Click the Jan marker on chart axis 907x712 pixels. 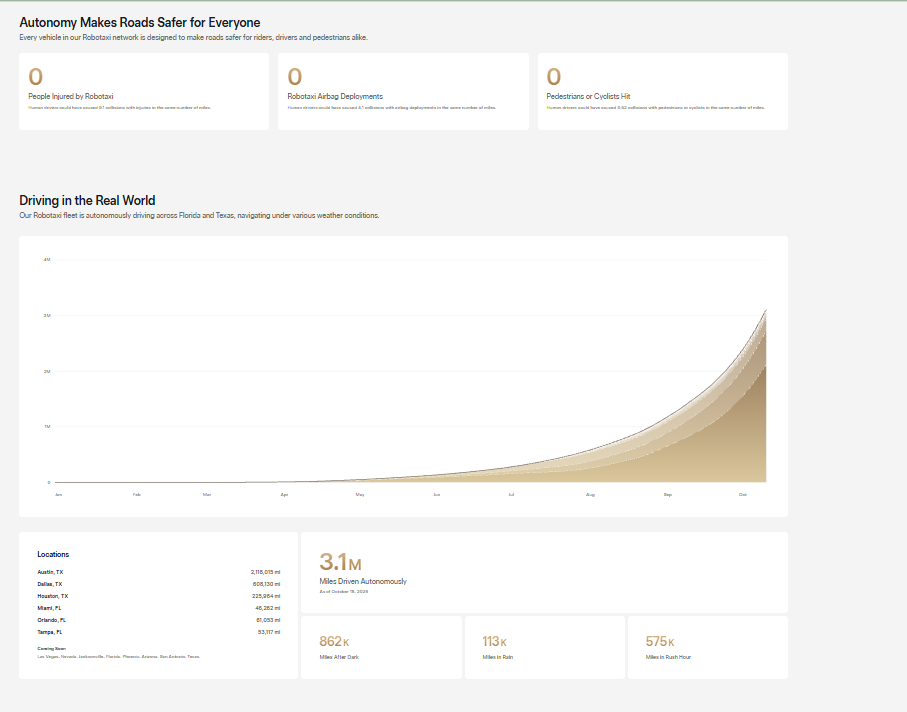click(58, 495)
